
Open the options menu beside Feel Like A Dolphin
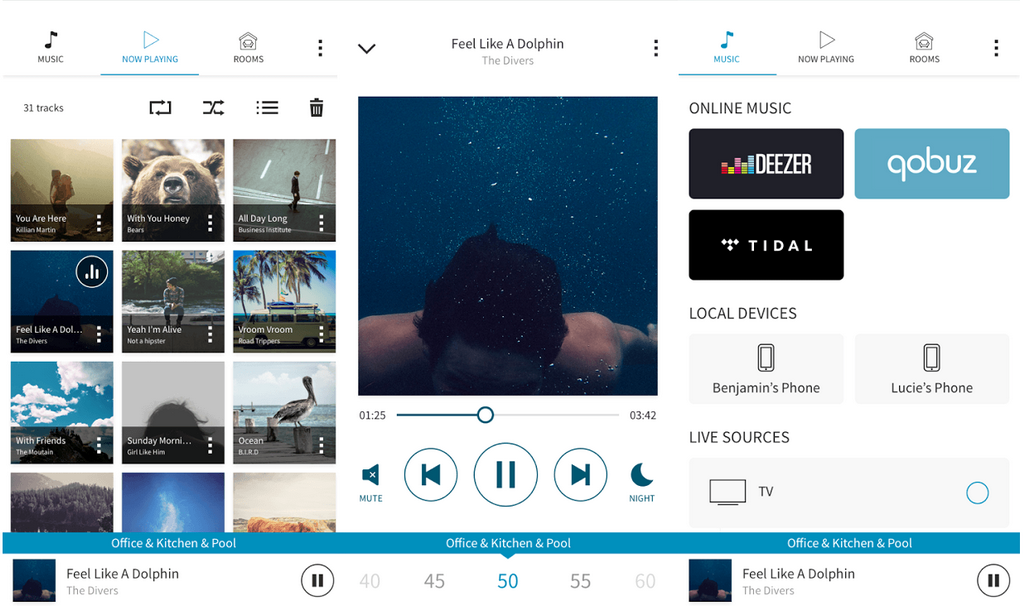point(656,47)
